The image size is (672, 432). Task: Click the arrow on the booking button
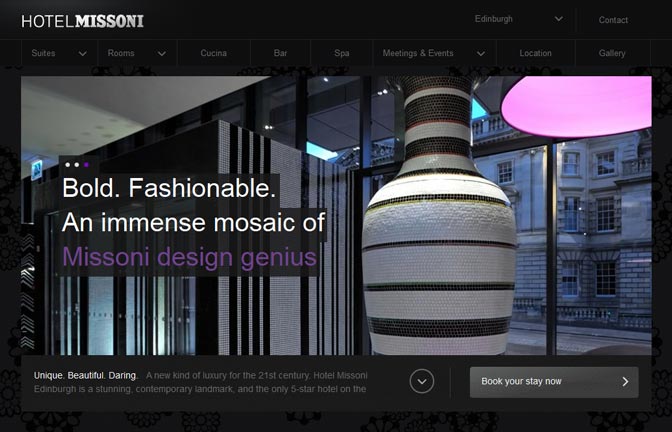pyautogui.click(x=625, y=381)
